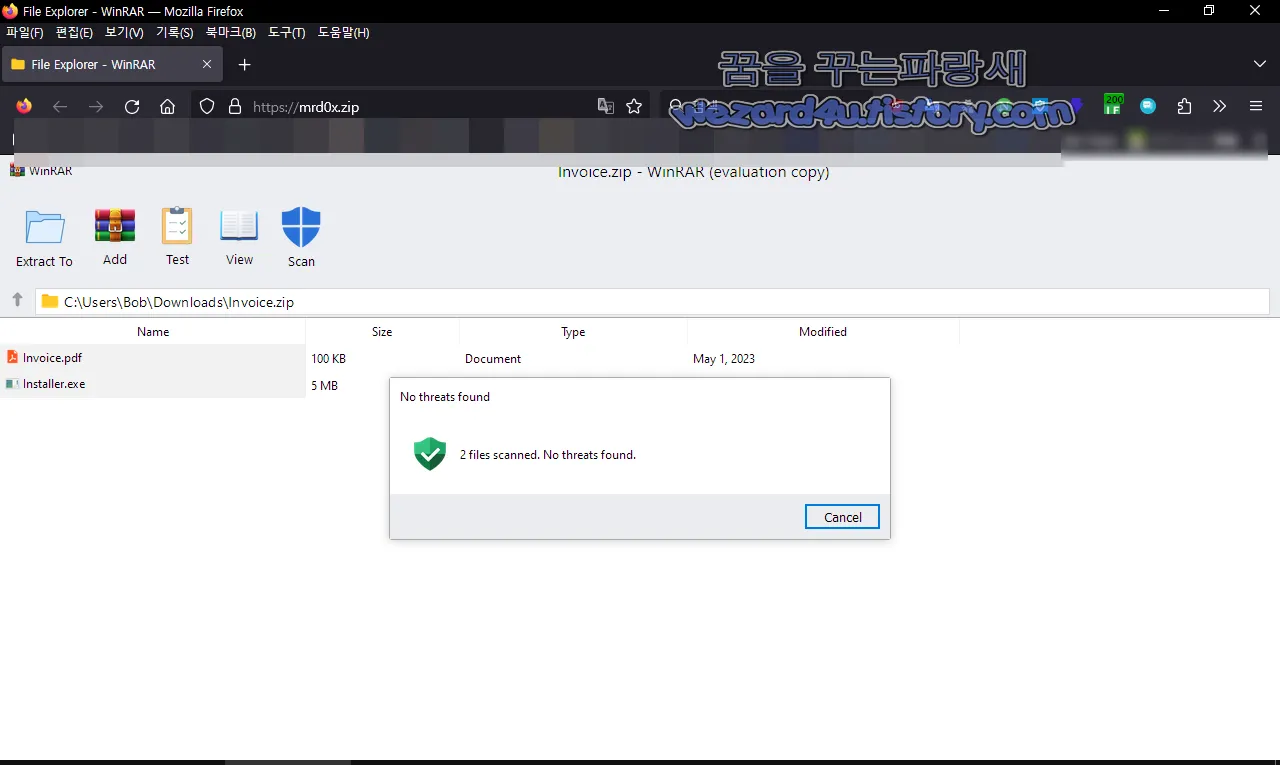Open the 편집(E) menu

tap(74, 32)
